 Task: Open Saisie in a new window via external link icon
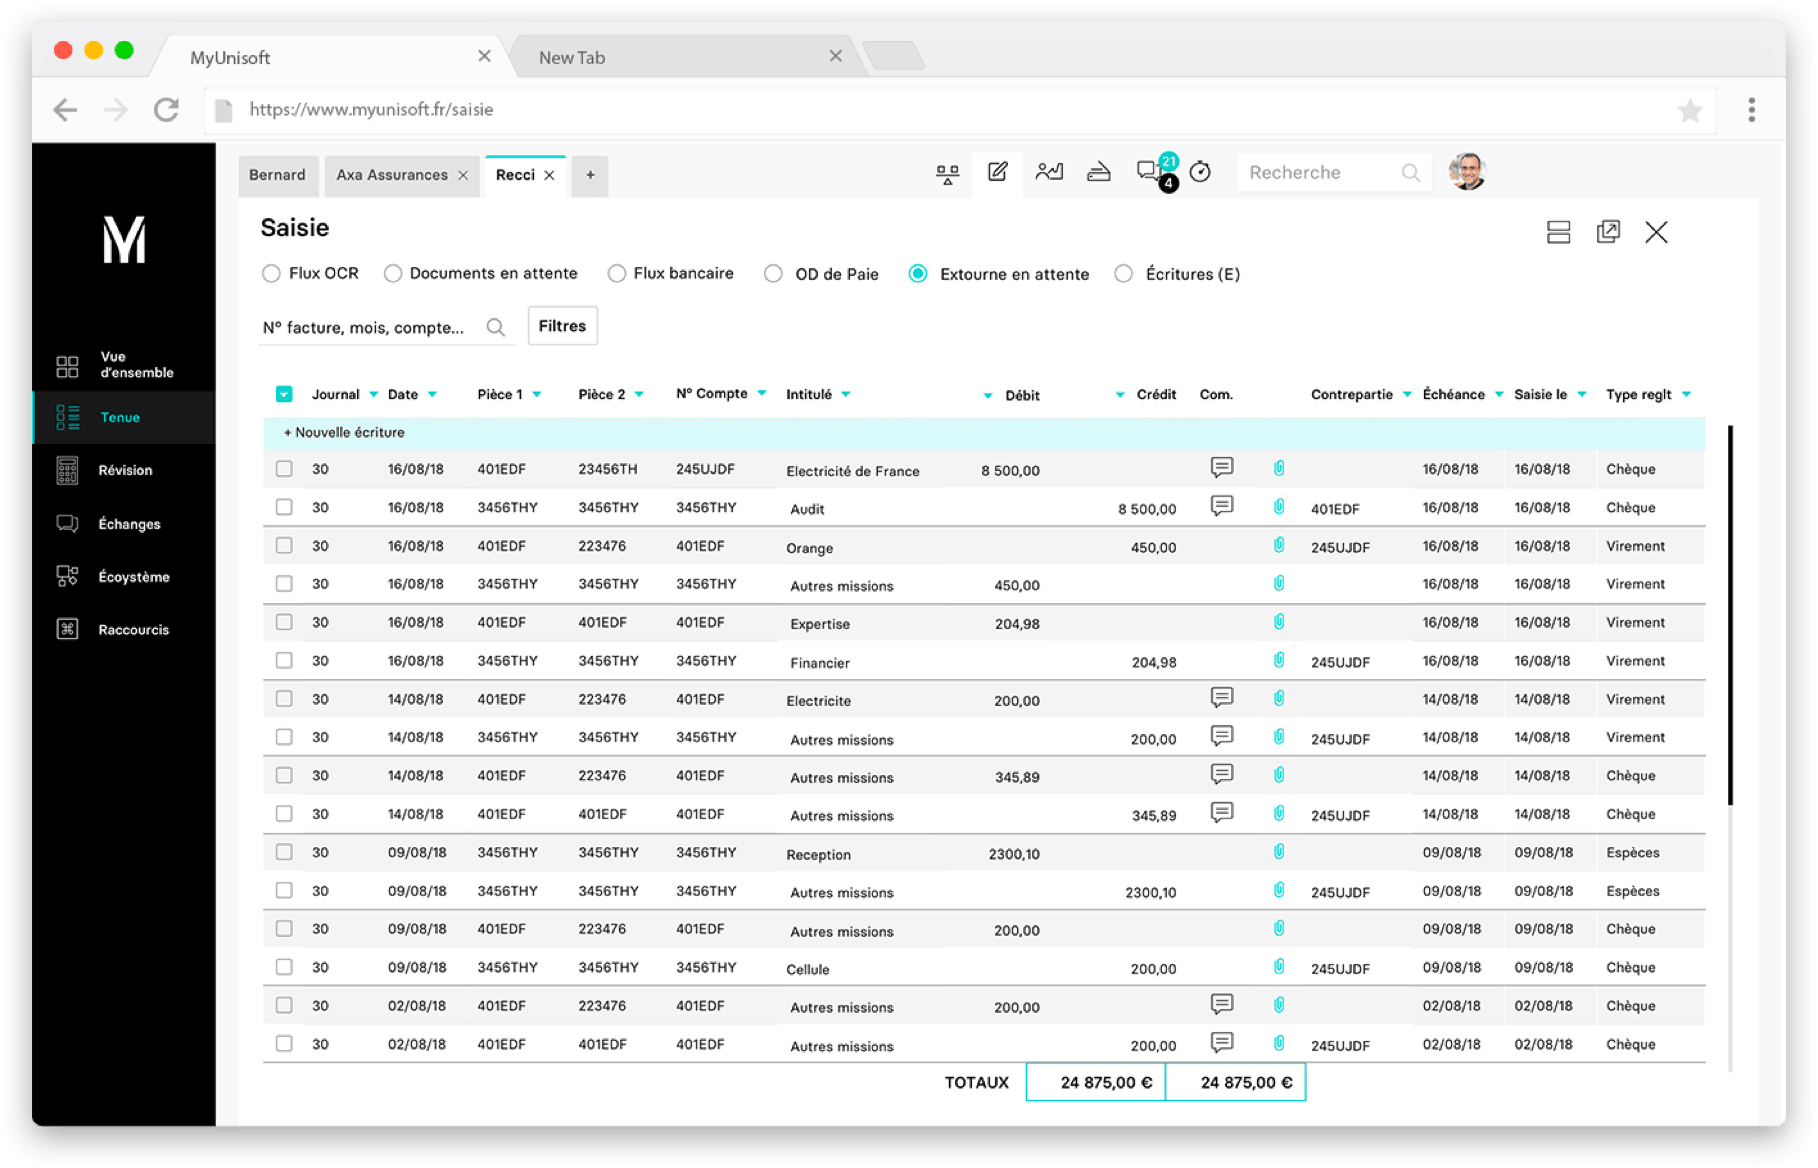(x=1607, y=232)
